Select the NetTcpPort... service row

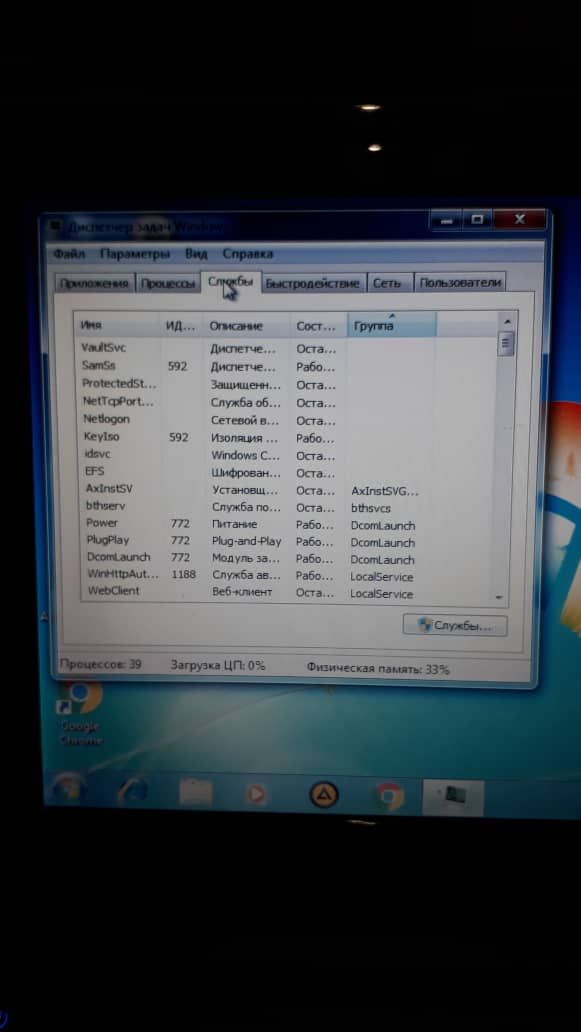click(x=286, y=401)
